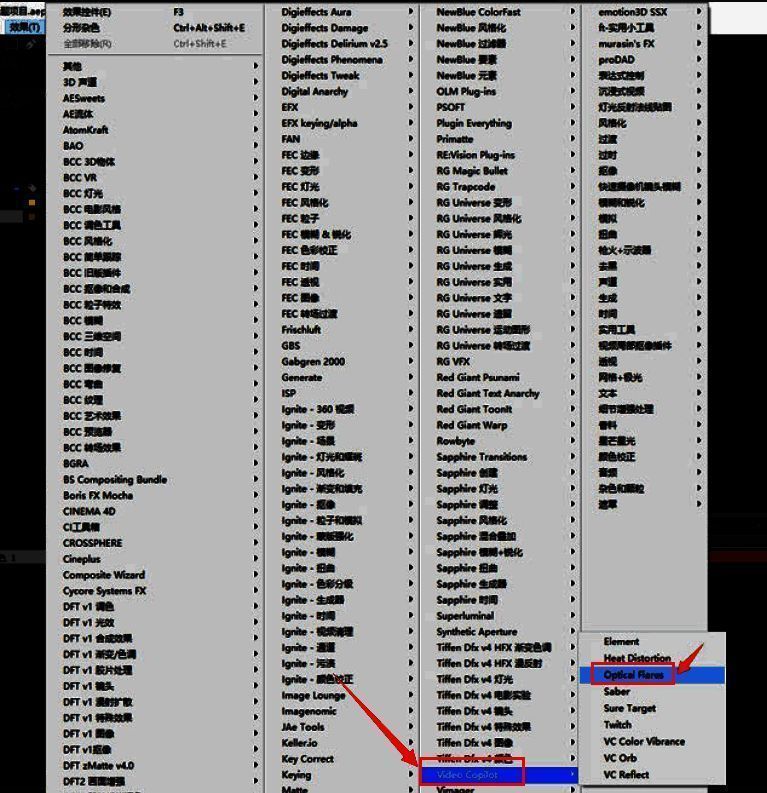Choose VC Color Vibrance
The width and height of the screenshot is (767, 793).
644,742
